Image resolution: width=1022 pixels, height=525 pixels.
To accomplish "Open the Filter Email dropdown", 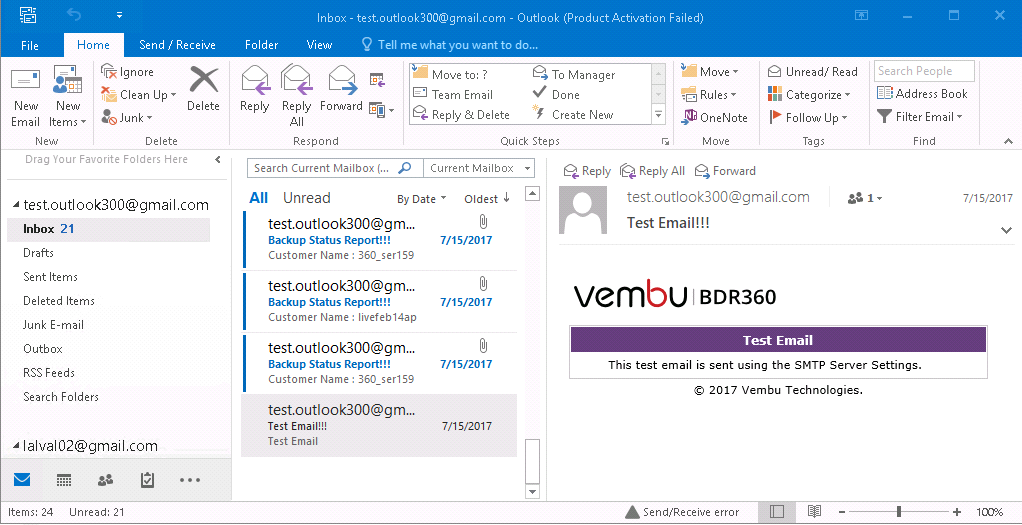I will [x=920, y=117].
